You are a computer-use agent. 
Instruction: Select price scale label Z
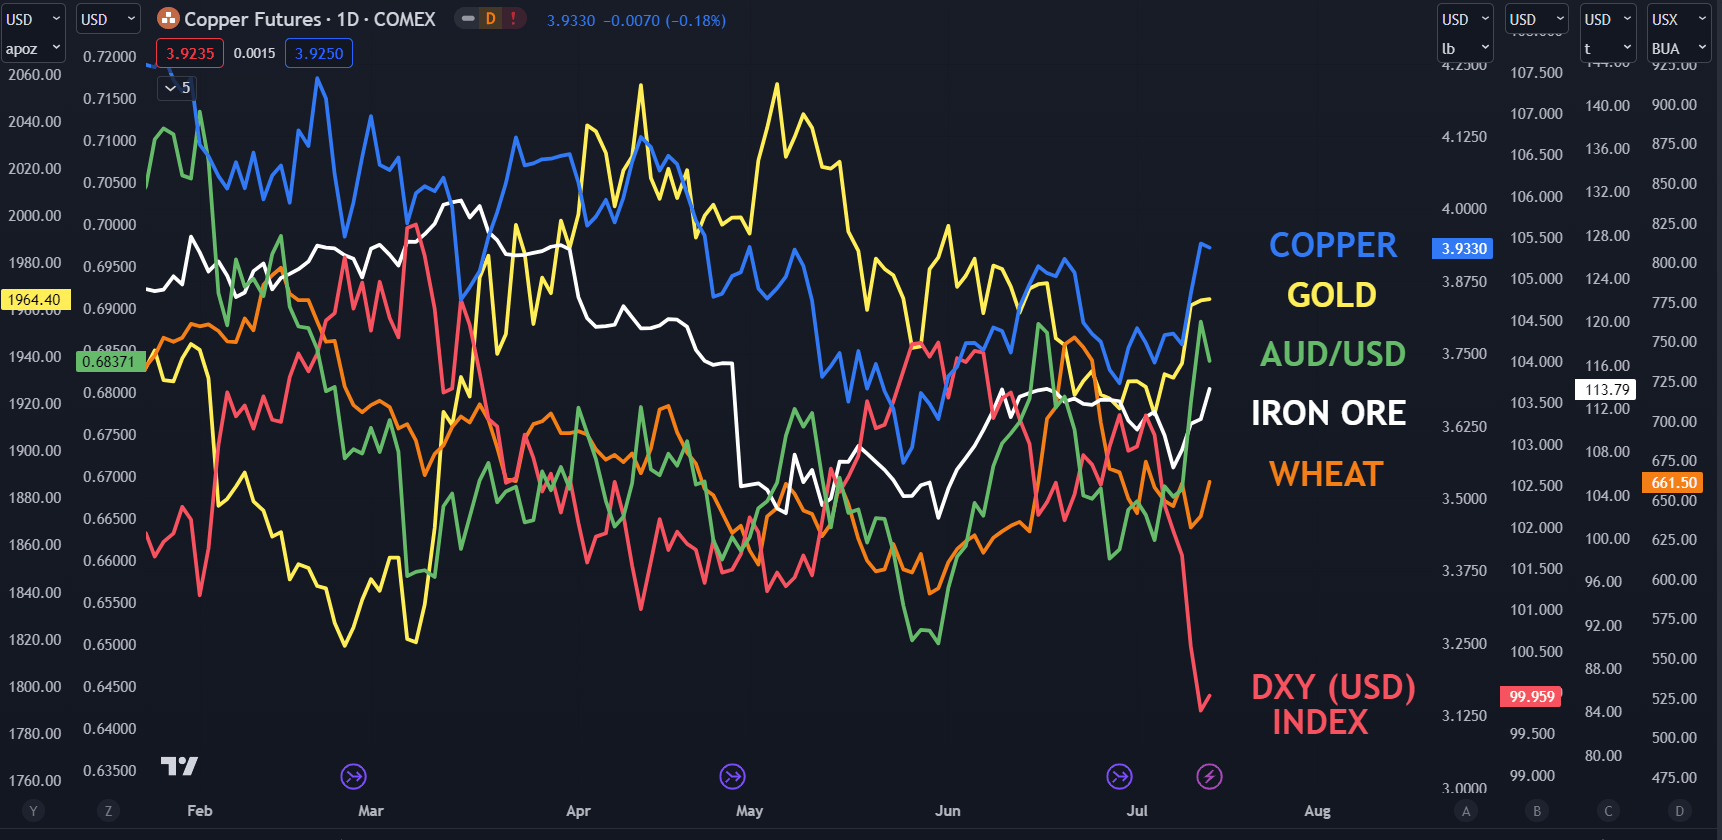coord(108,811)
